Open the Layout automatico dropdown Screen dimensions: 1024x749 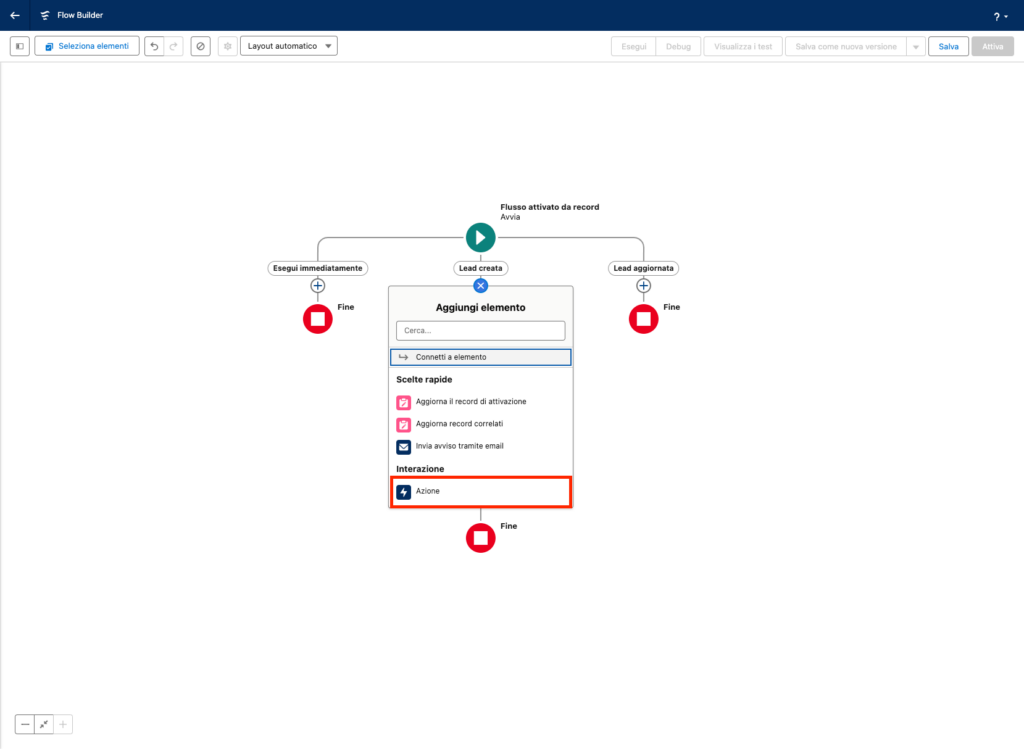(289, 46)
